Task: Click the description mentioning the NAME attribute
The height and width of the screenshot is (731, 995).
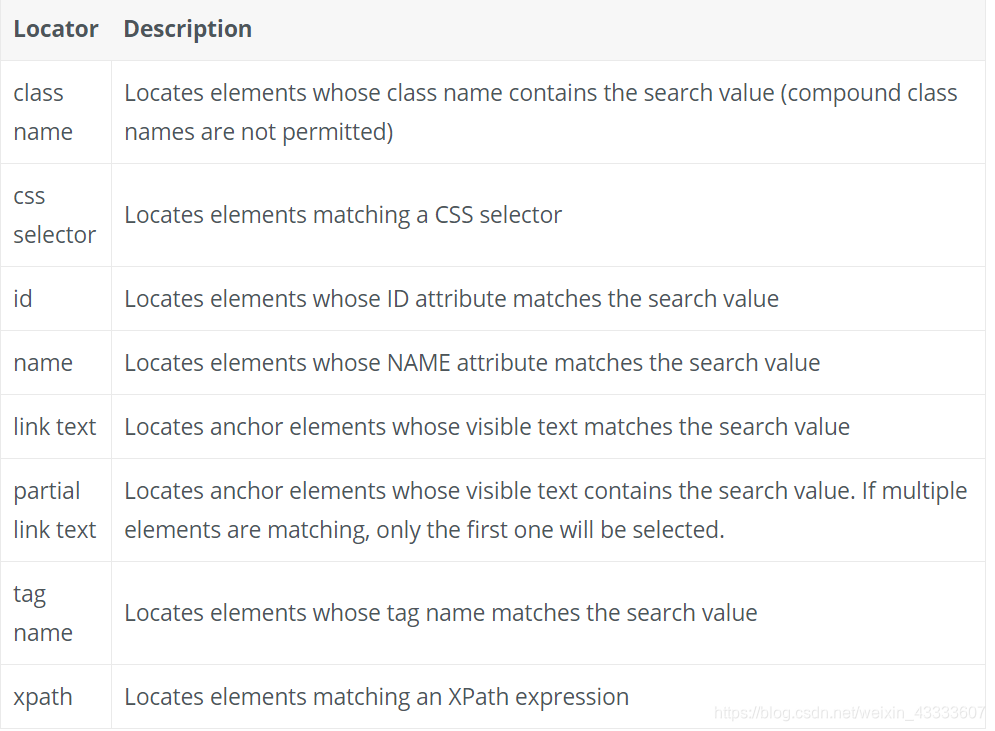Action: point(472,362)
